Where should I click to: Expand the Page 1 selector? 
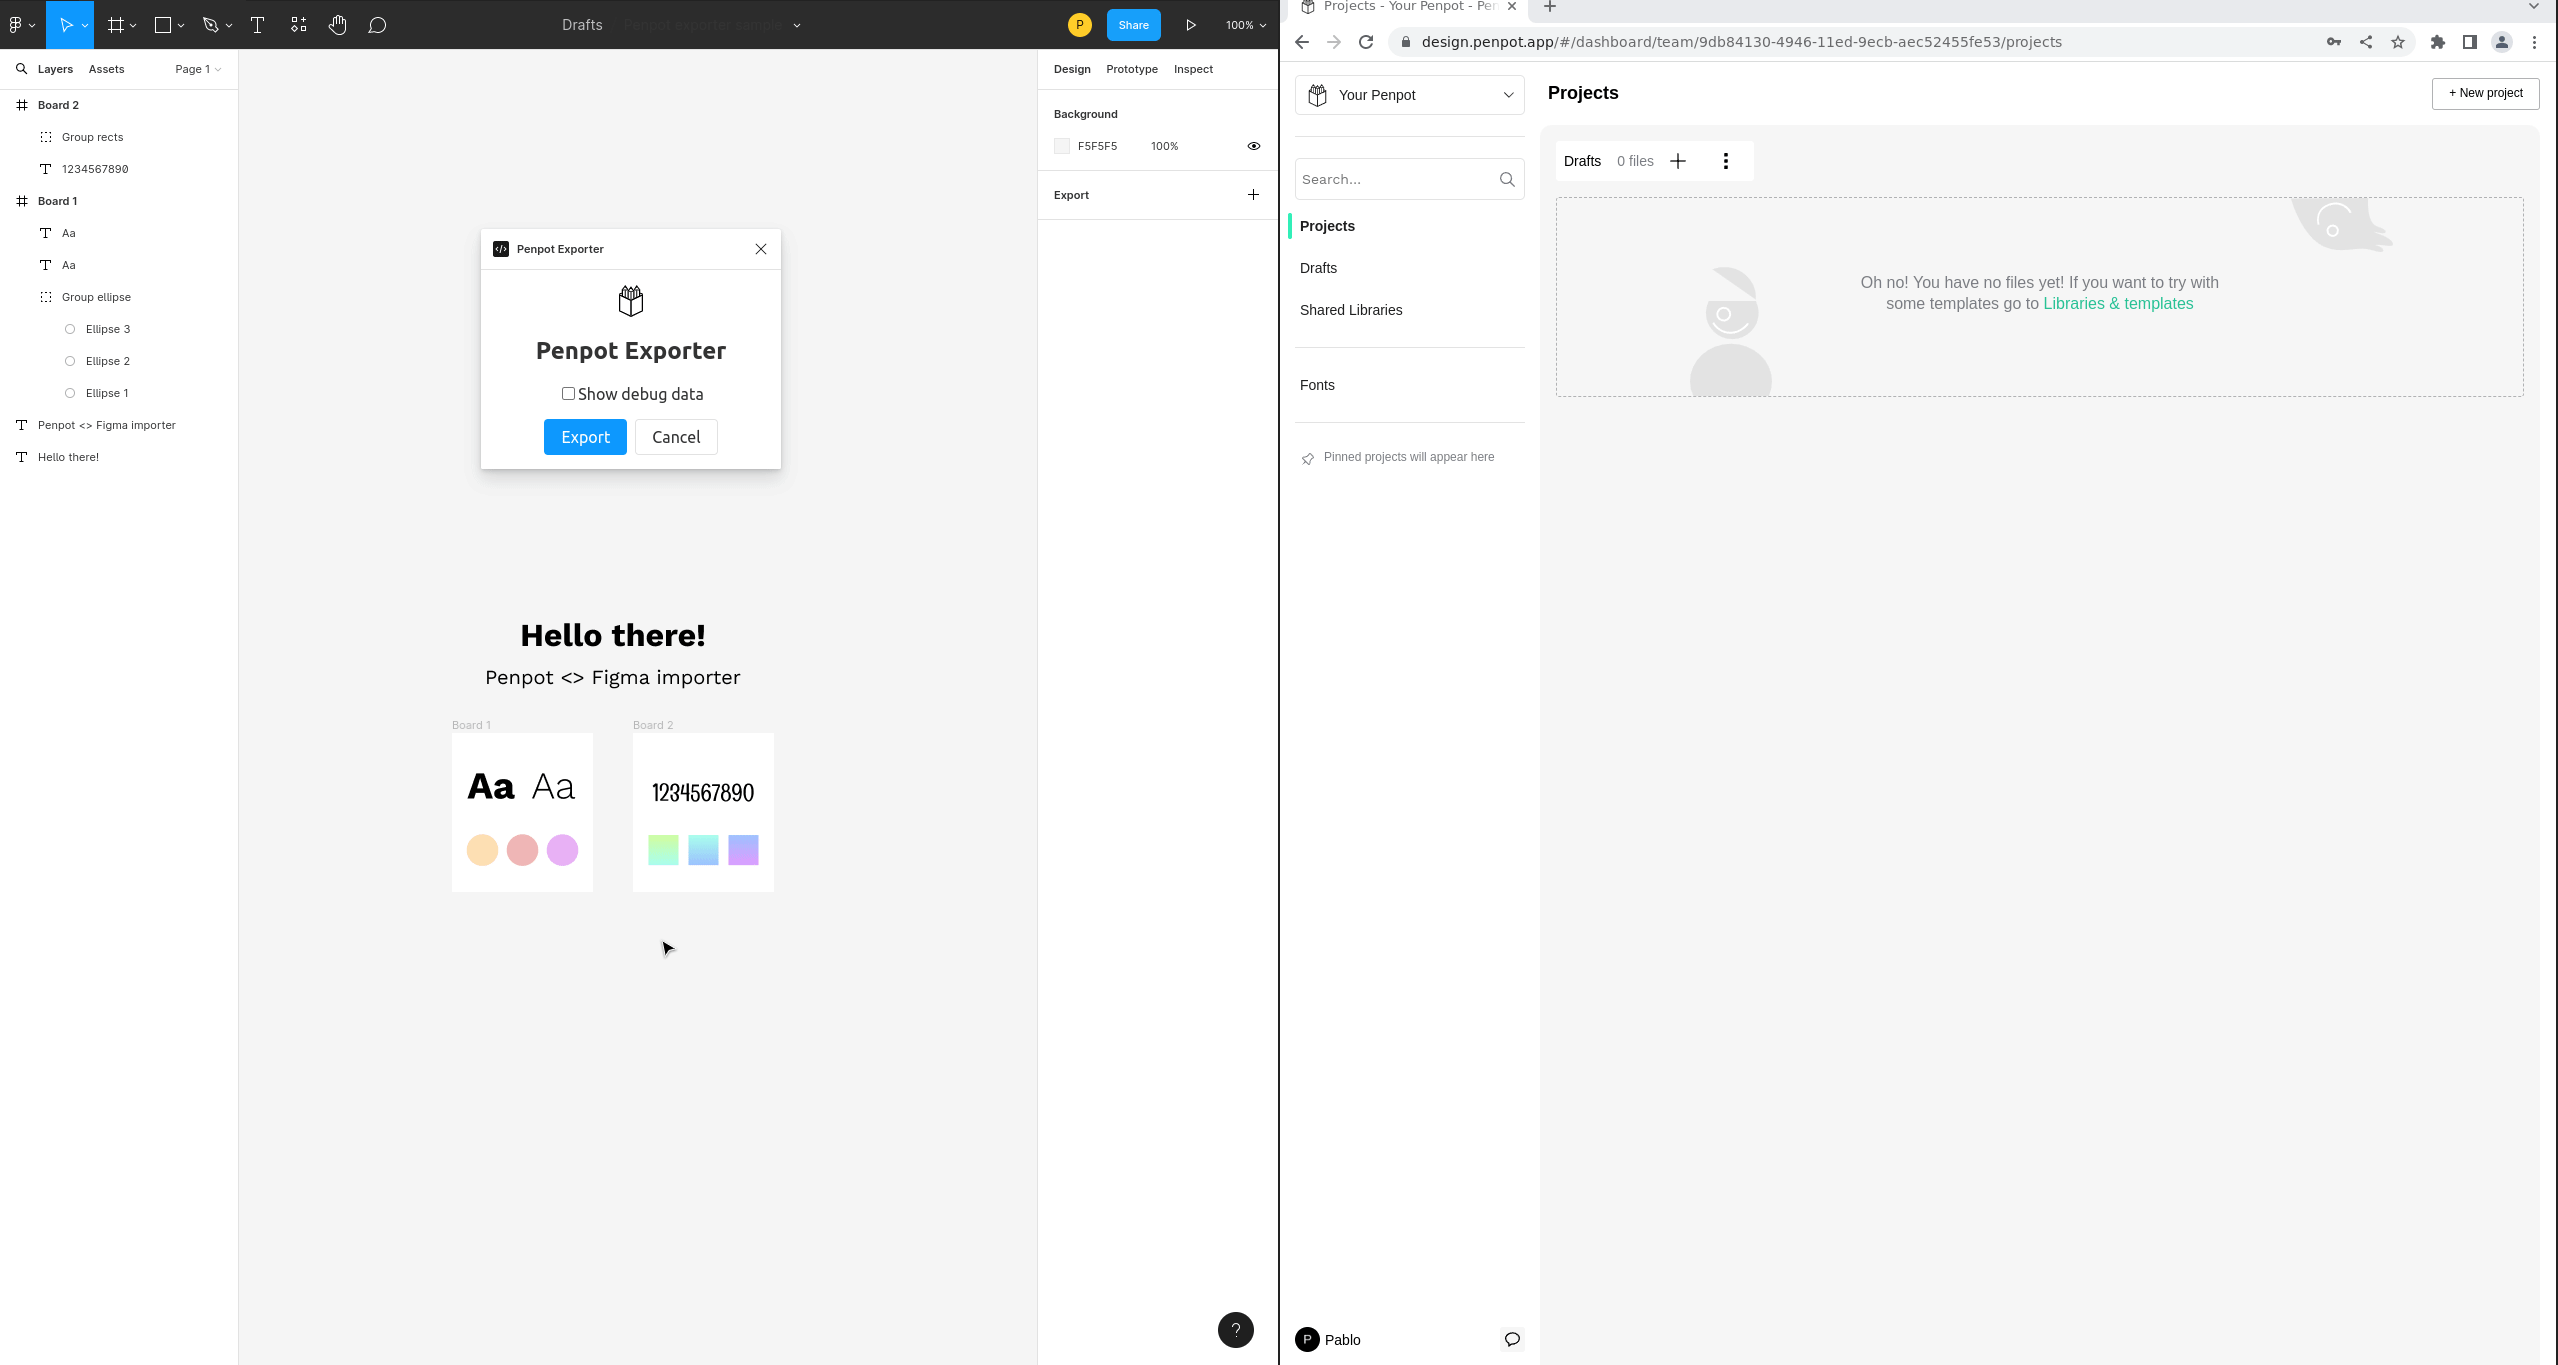[197, 69]
